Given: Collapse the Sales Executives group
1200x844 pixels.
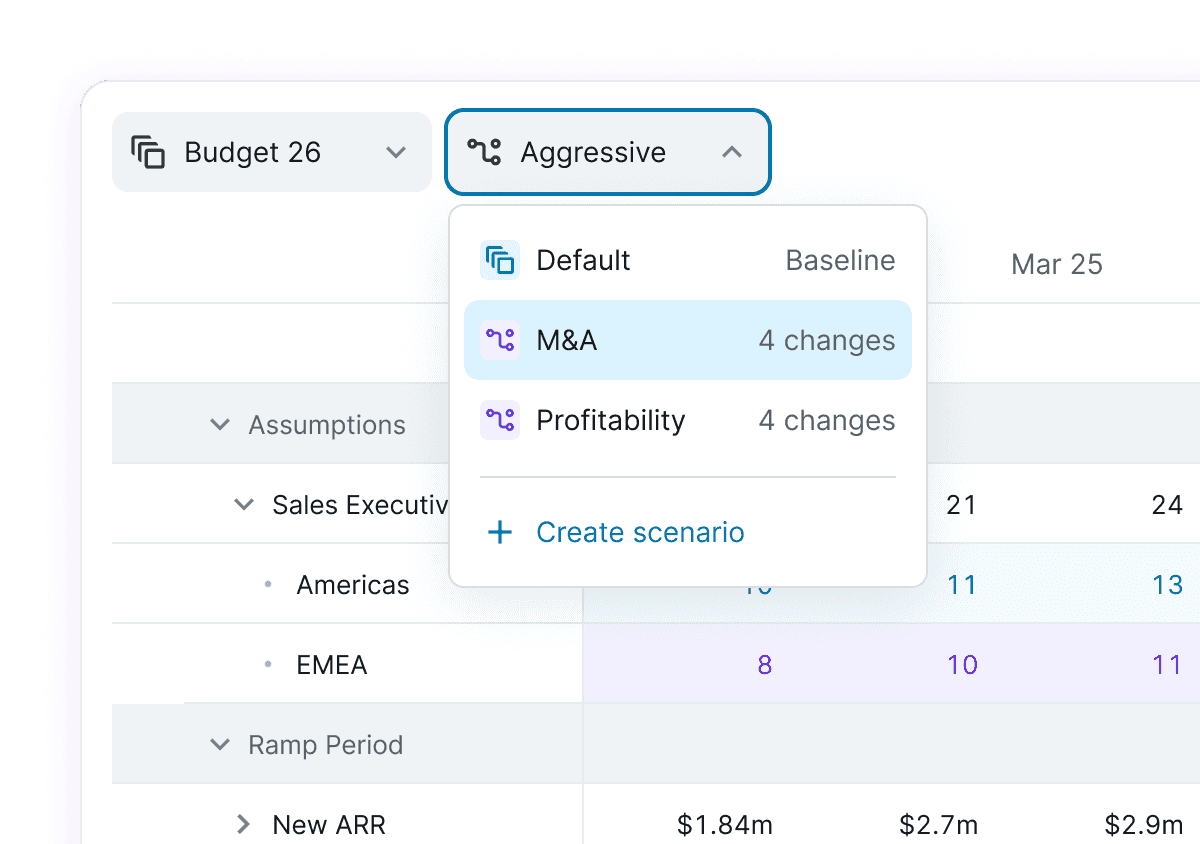Looking at the screenshot, I should tap(244, 505).
